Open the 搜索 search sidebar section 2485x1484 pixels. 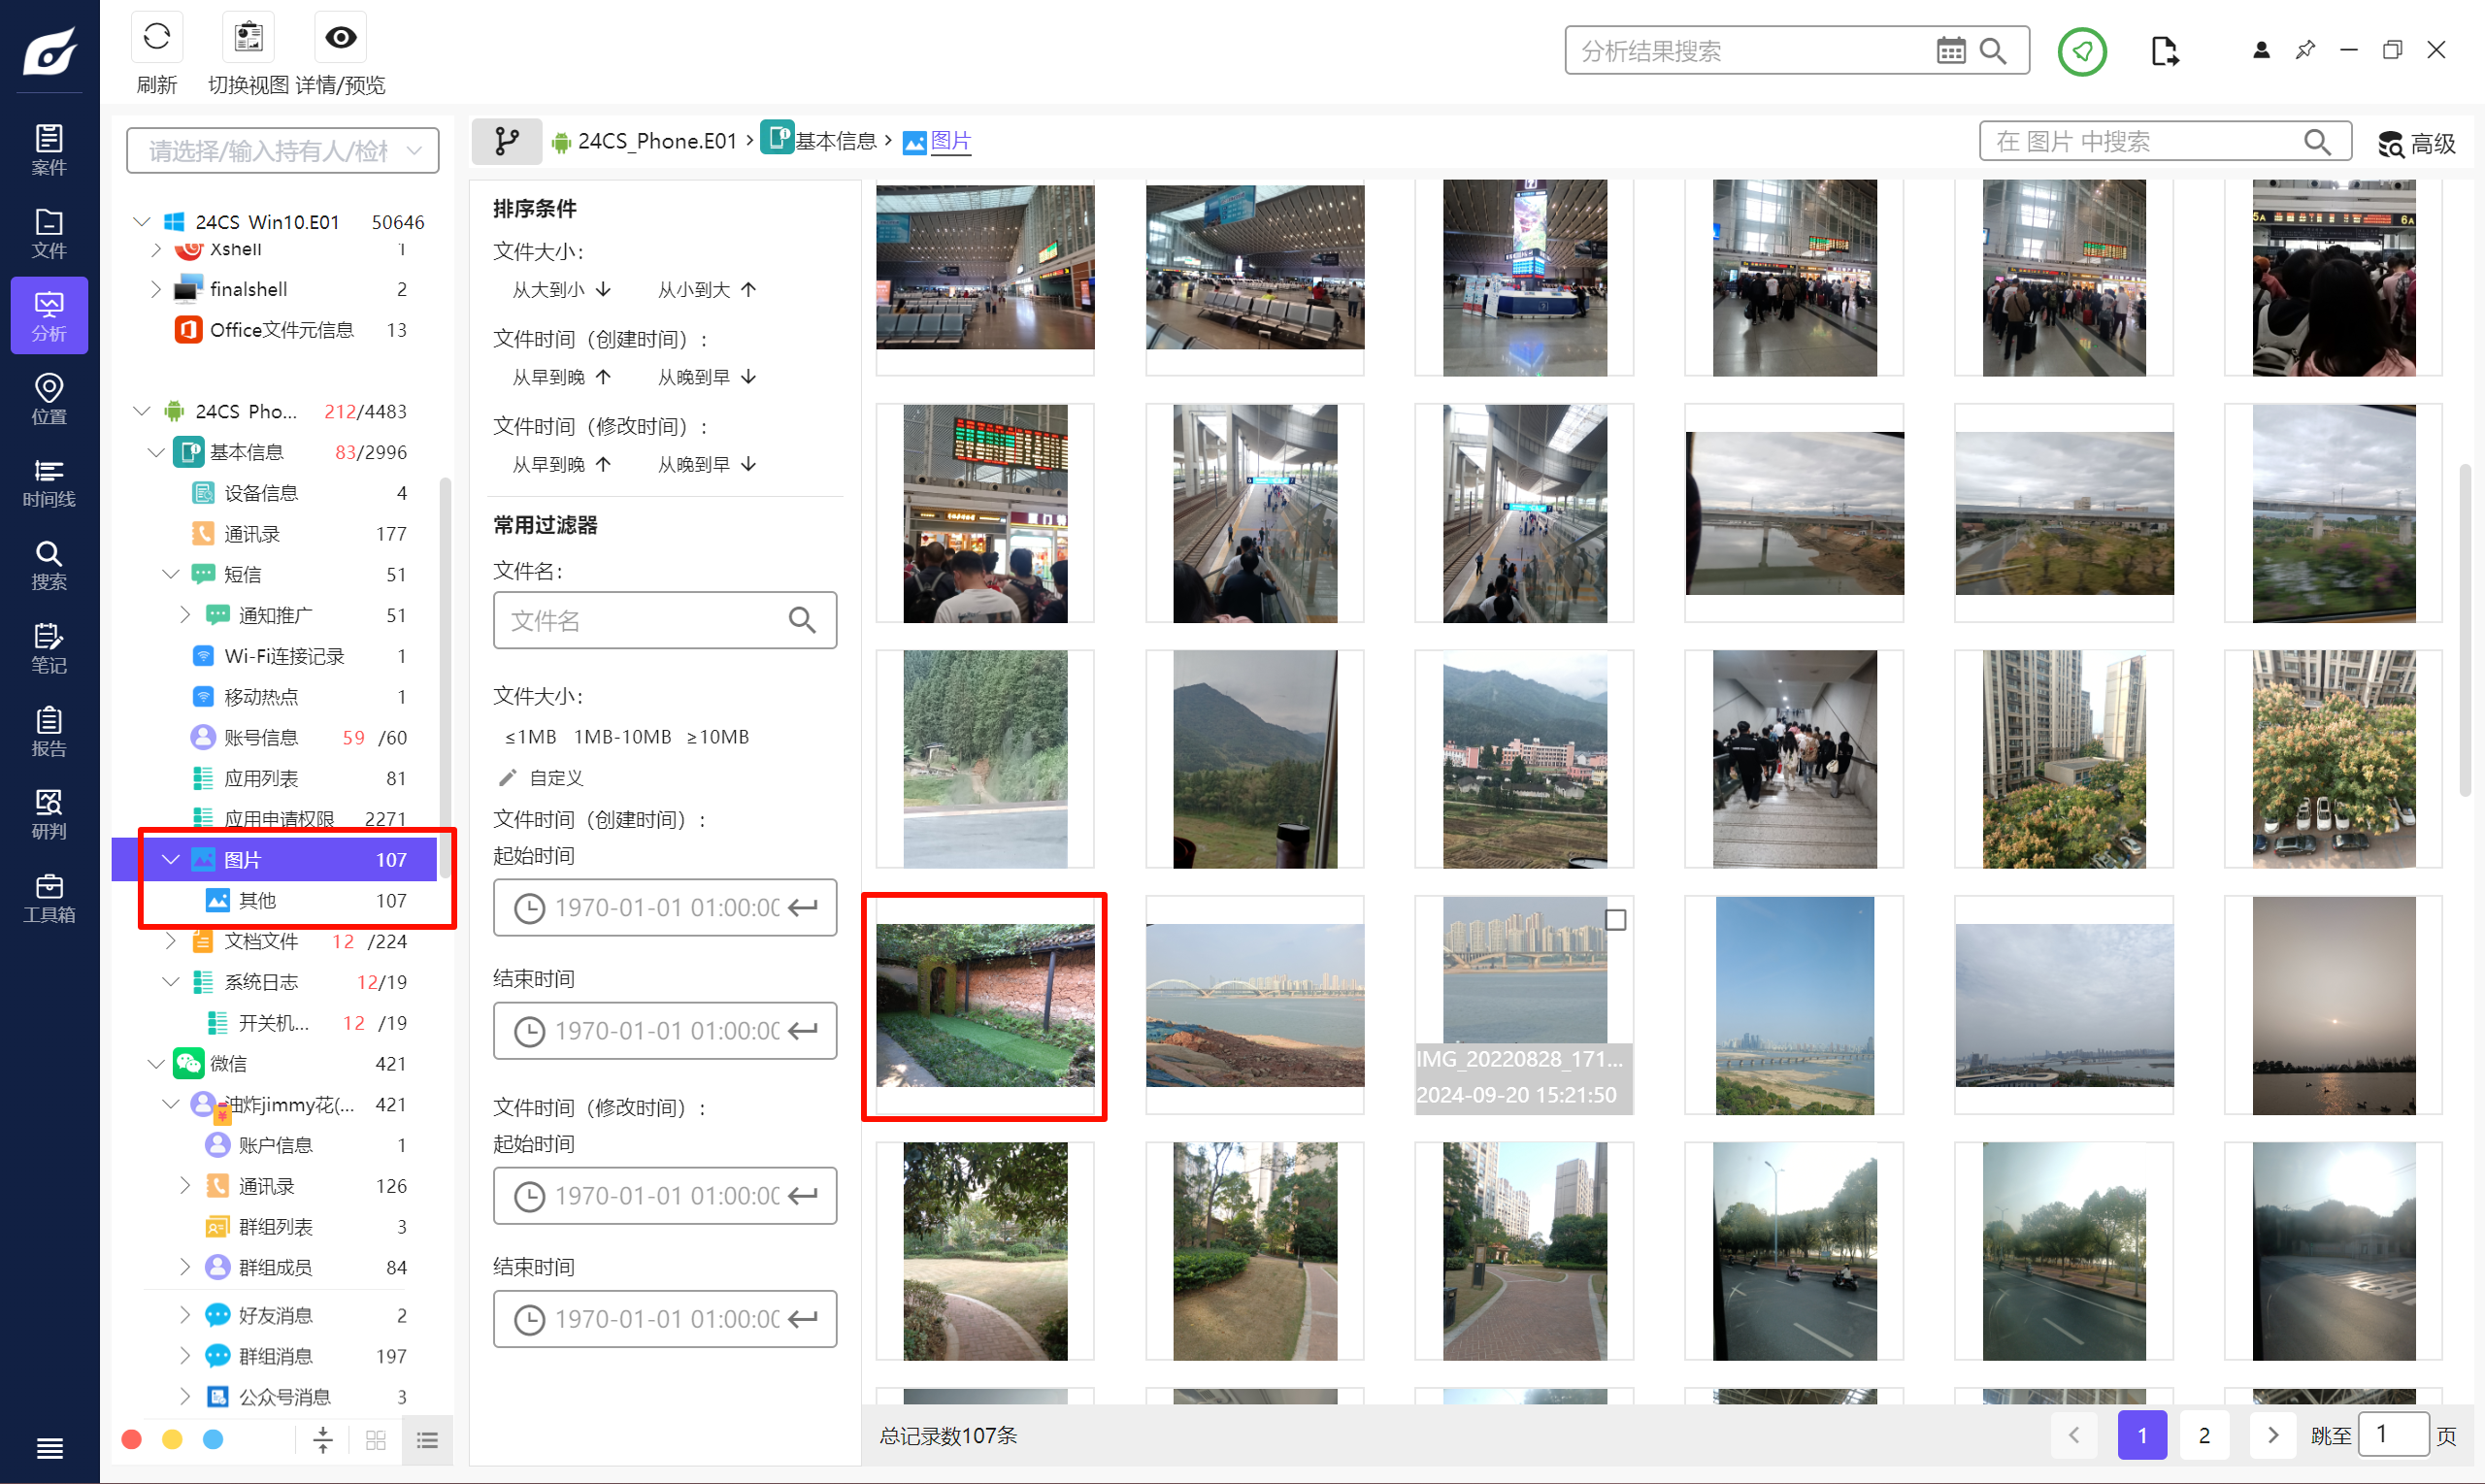[49, 565]
